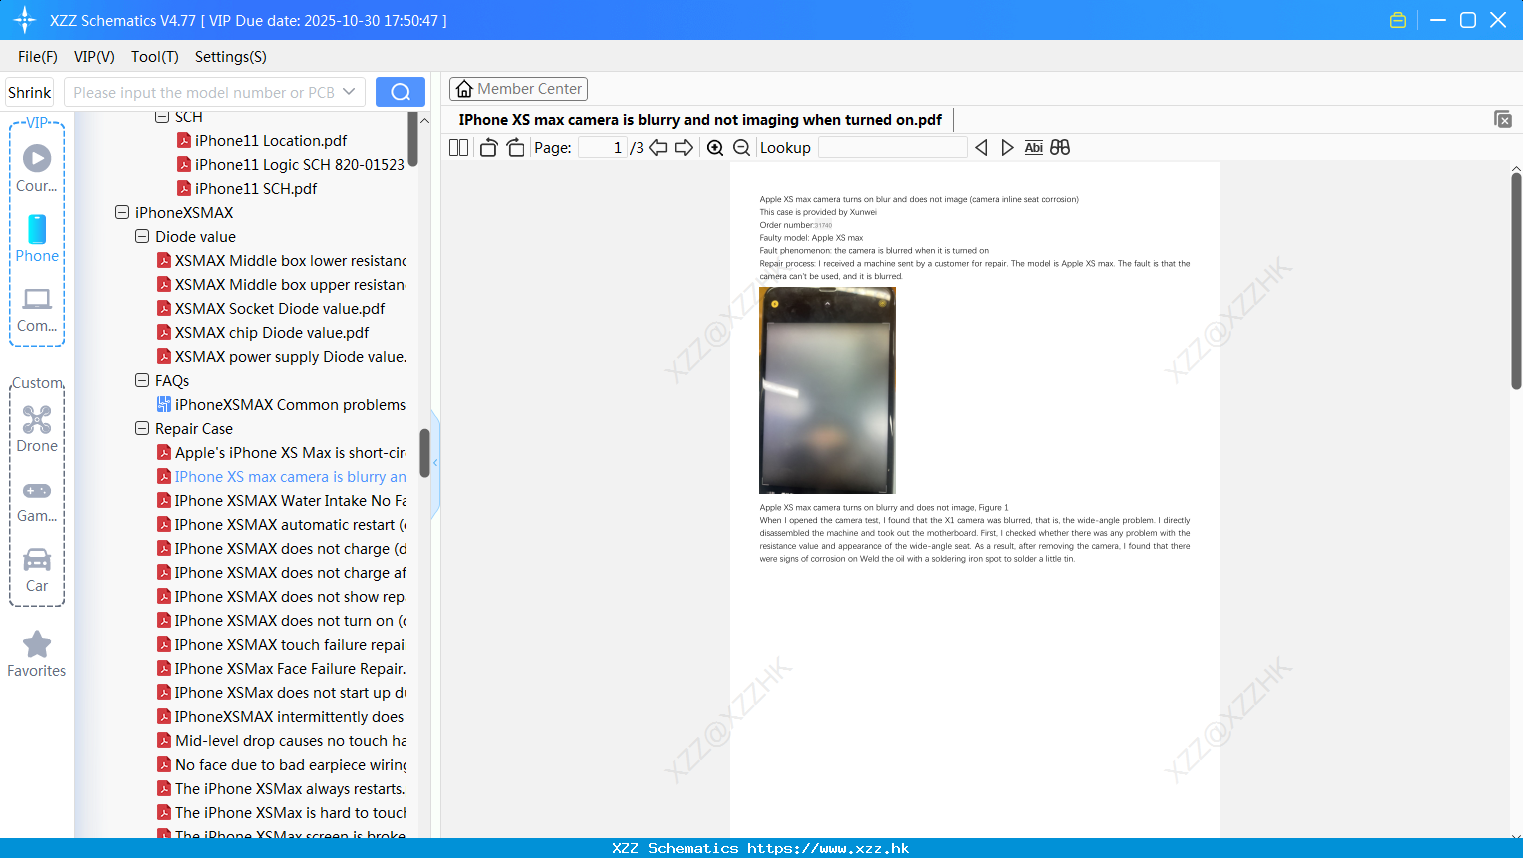This screenshot has height=858, width=1523.
Task: Click the yellow briefcase icon in title bar
Action: [x=1398, y=20]
